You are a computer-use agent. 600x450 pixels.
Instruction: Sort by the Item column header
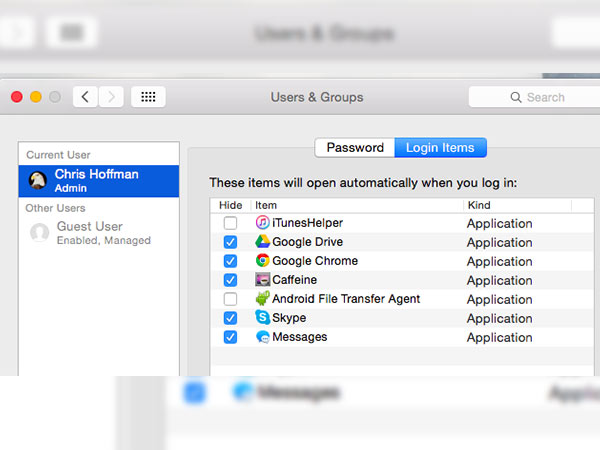click(x=356, y=205)
